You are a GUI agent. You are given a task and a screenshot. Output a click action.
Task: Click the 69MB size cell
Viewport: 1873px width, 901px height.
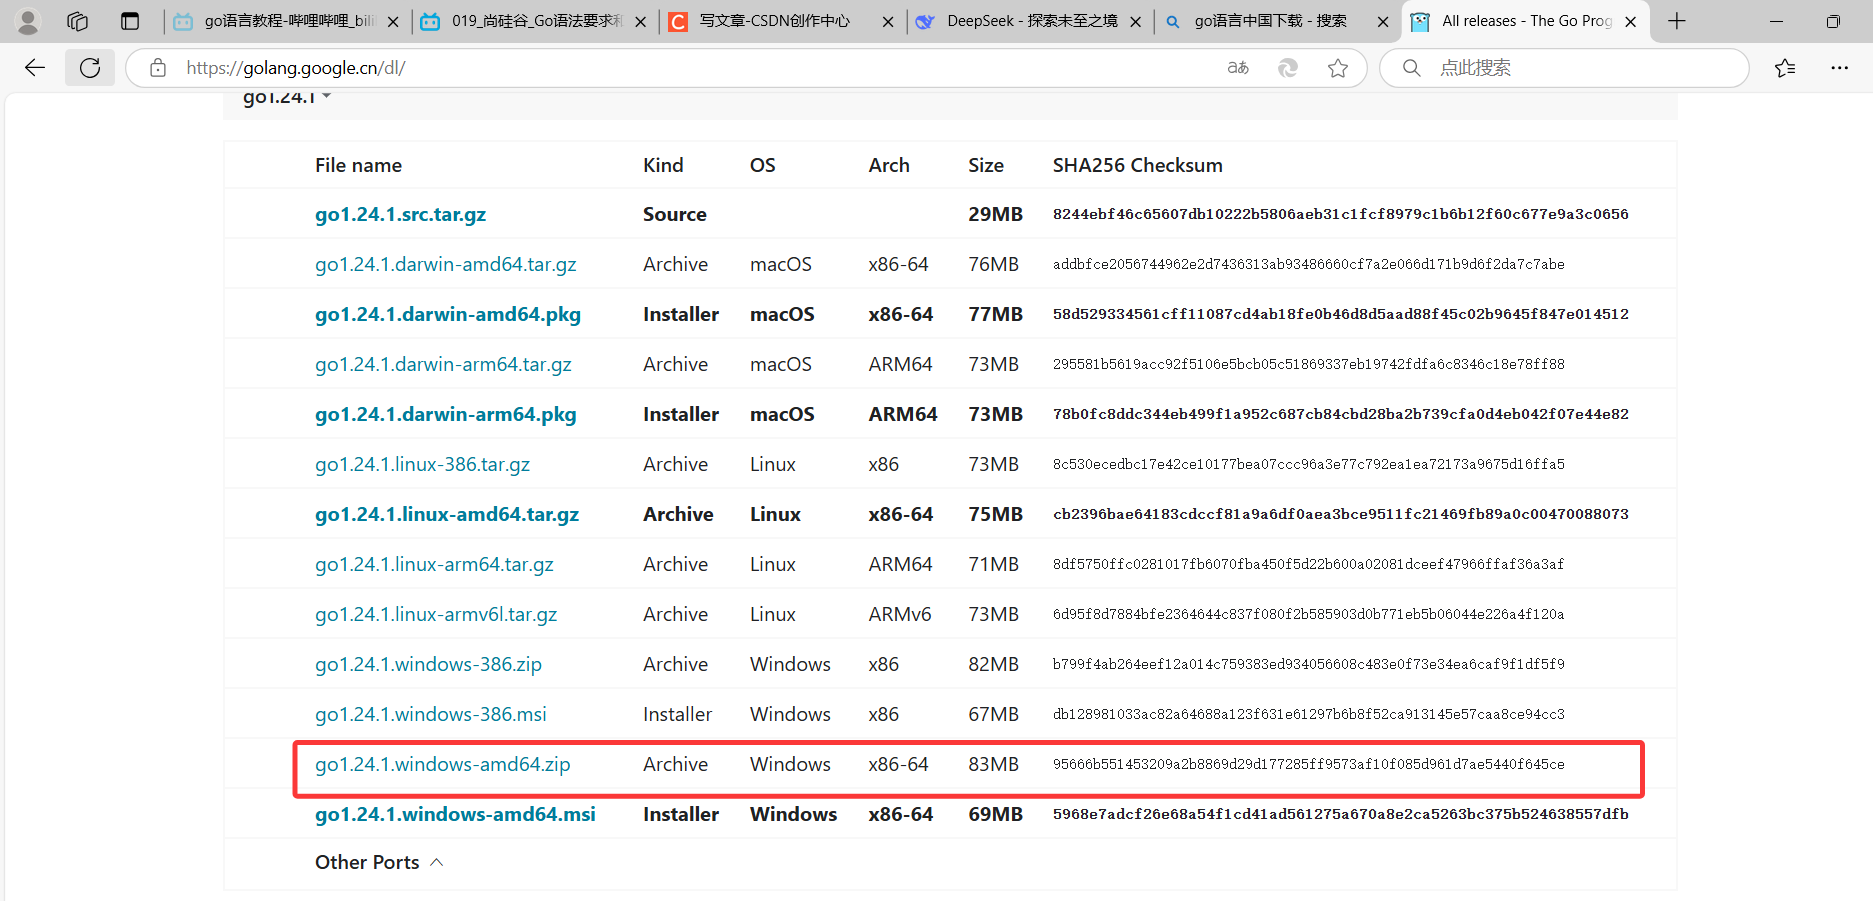click(x=995, y=814)
